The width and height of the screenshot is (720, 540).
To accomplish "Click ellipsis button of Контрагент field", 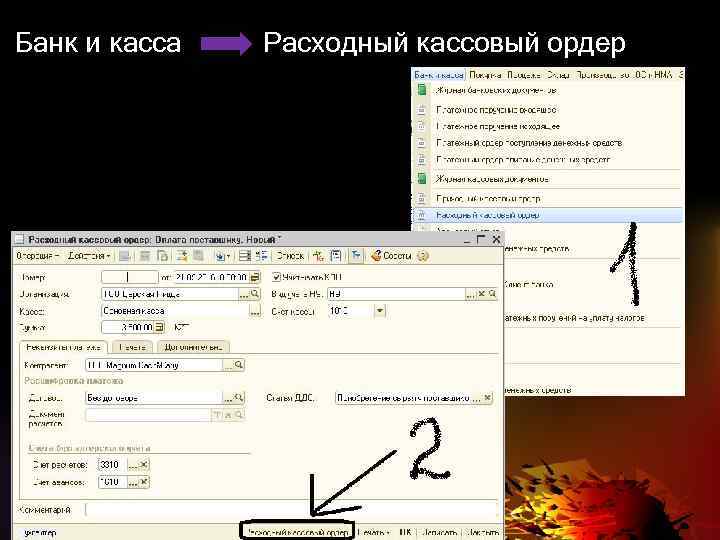I will pyautogui.click(x=228, y=365).
